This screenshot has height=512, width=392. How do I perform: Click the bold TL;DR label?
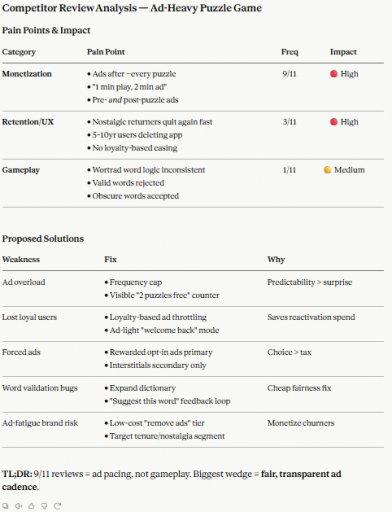point(17,474)
